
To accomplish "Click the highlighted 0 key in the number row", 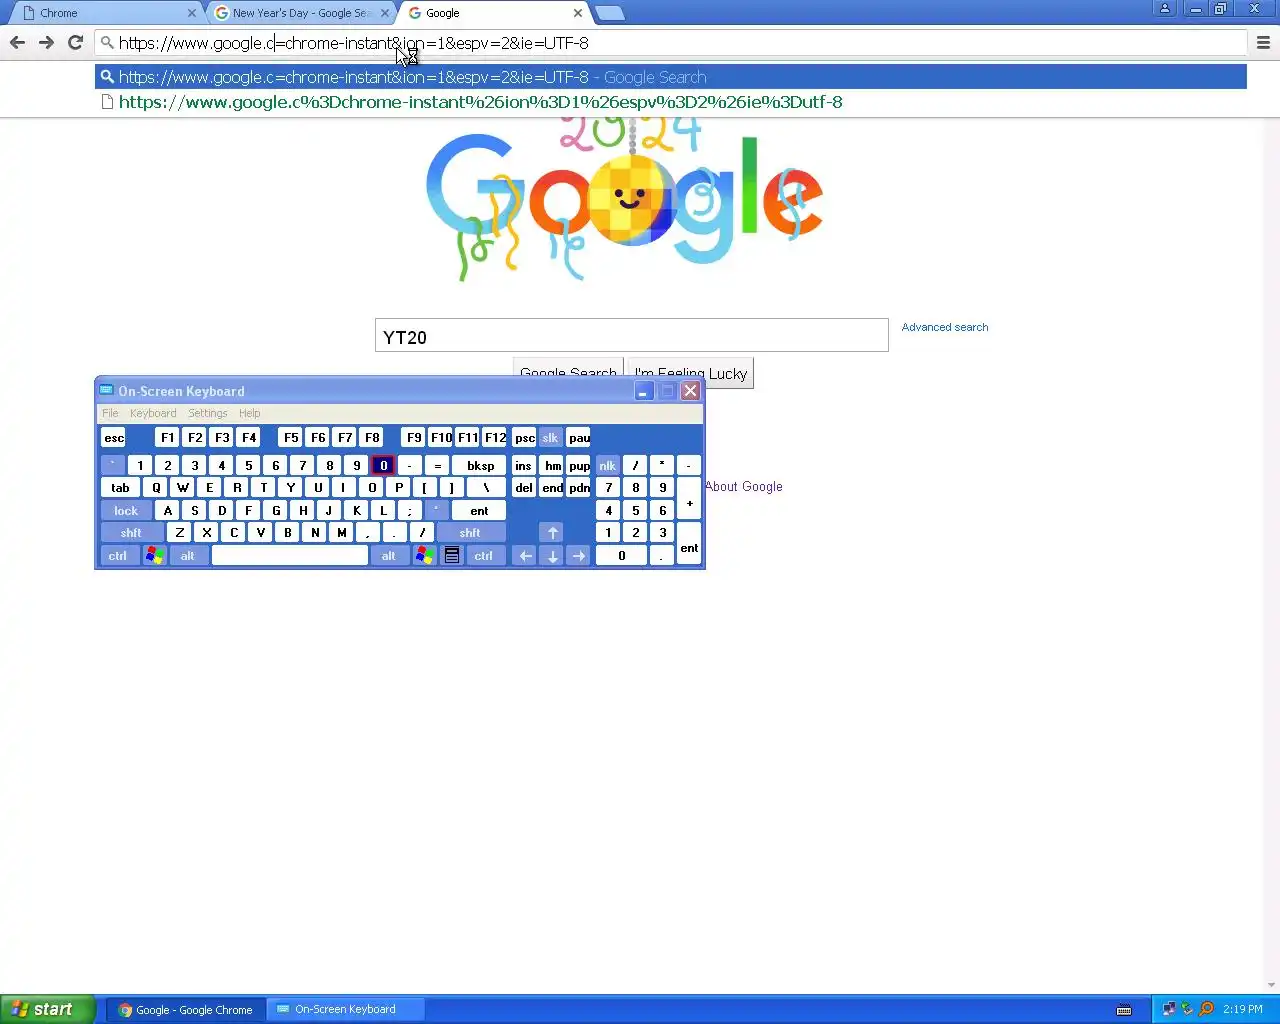I will pyautogui.click(x=383, y=465).
